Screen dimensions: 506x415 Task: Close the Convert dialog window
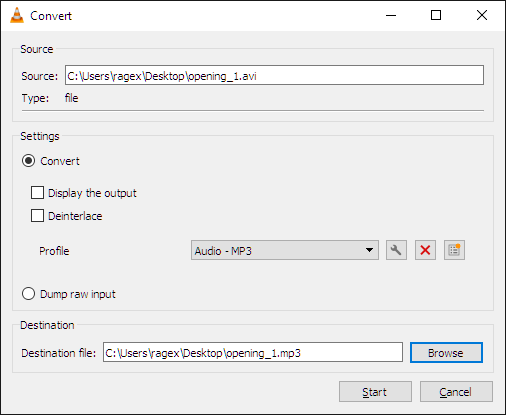click(x=482, y=15)
